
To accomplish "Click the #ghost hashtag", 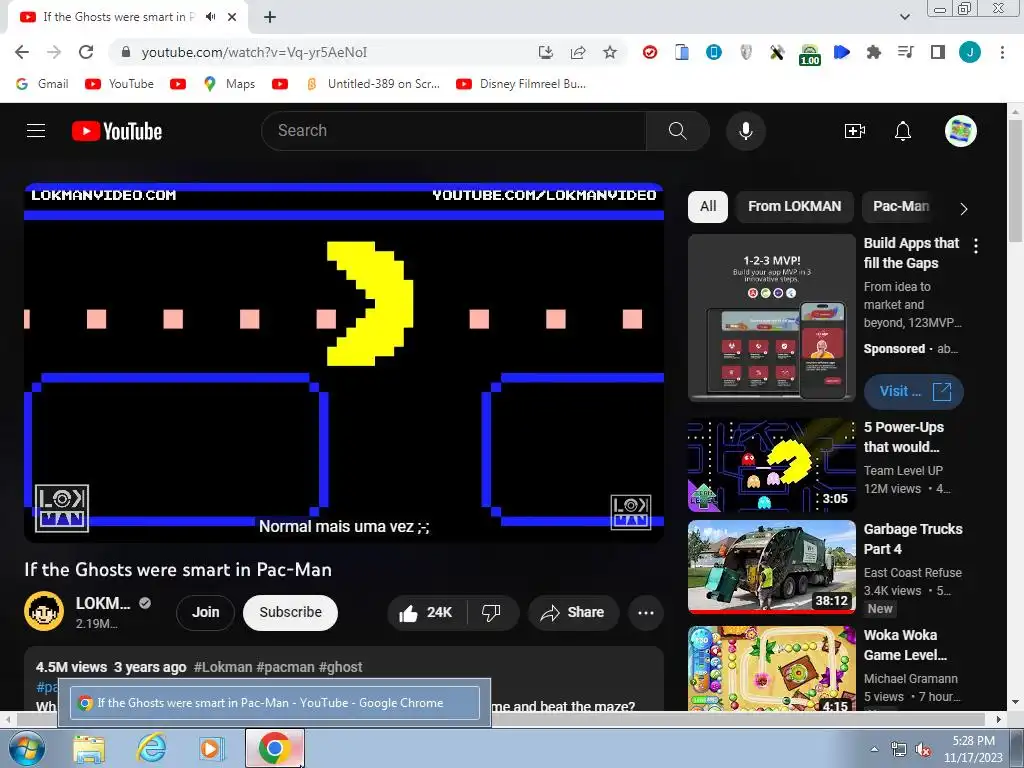I will (x=340, y=667).
